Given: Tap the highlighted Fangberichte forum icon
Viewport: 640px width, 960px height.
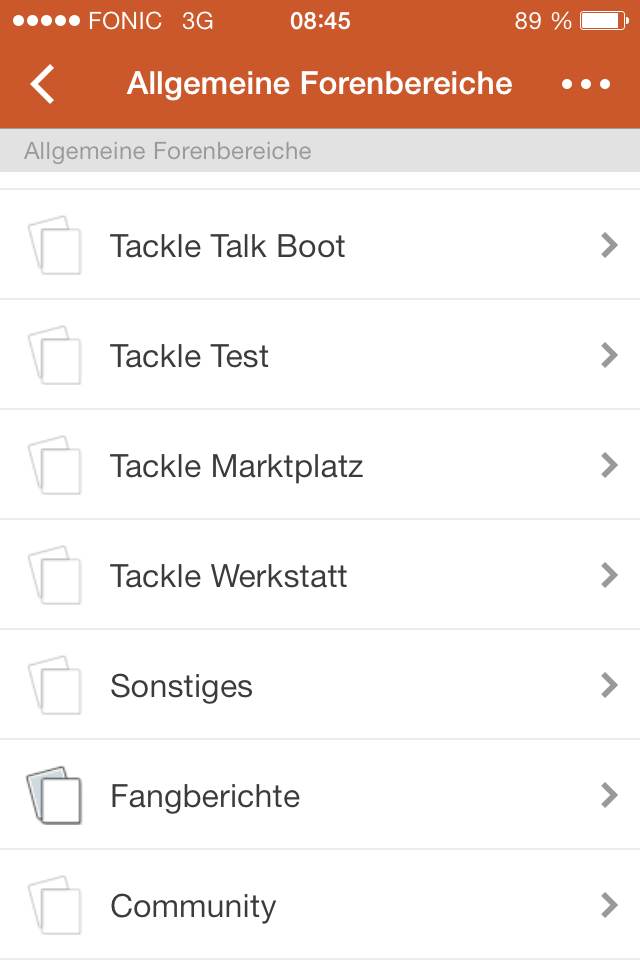Looking at the screenshot, I should point(55,795).
